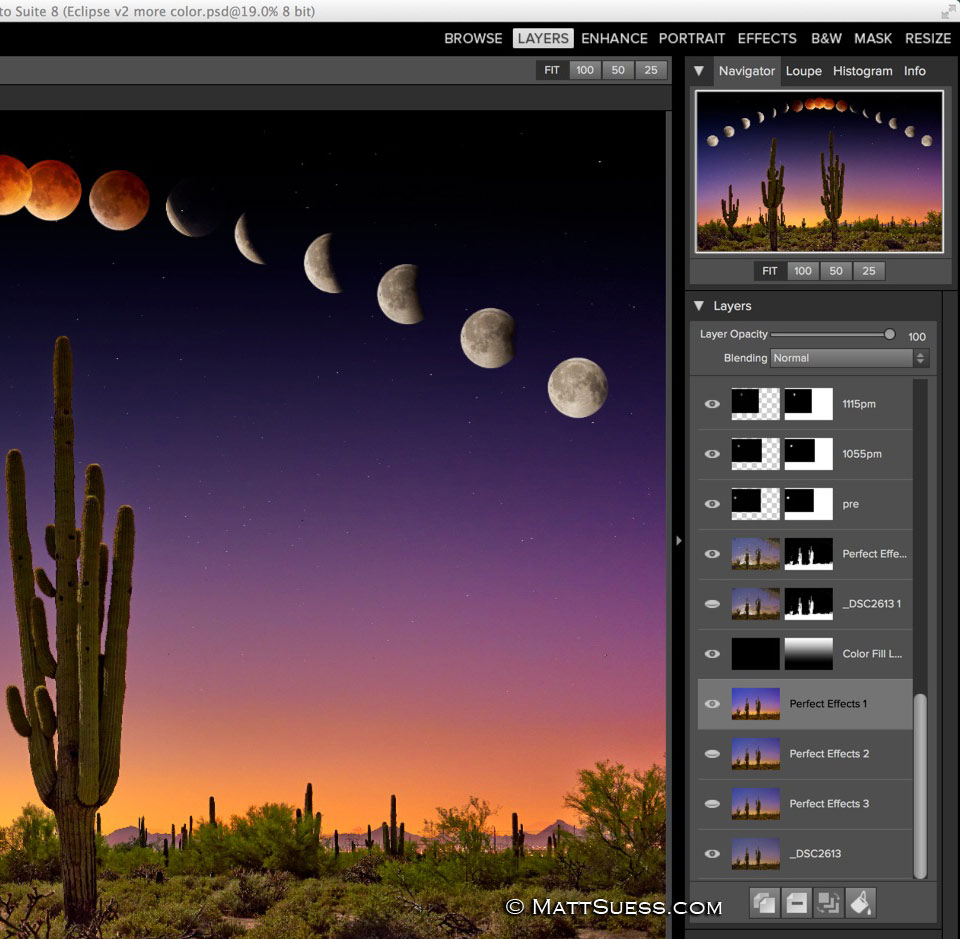Click the Layer Opacity value 100
960x939 pixels.
[x=917, y=337]
